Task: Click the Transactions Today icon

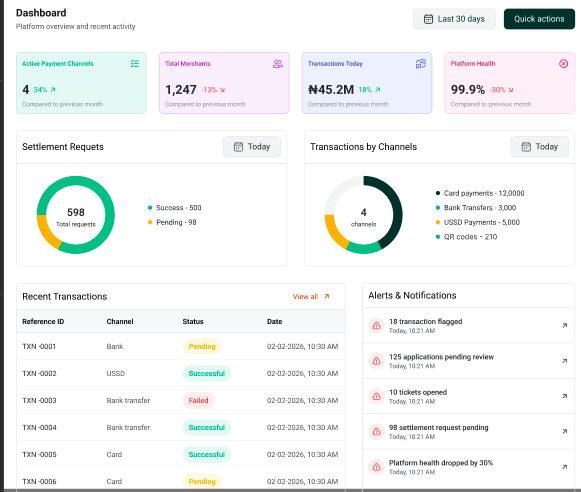Action: click(421, 64)
